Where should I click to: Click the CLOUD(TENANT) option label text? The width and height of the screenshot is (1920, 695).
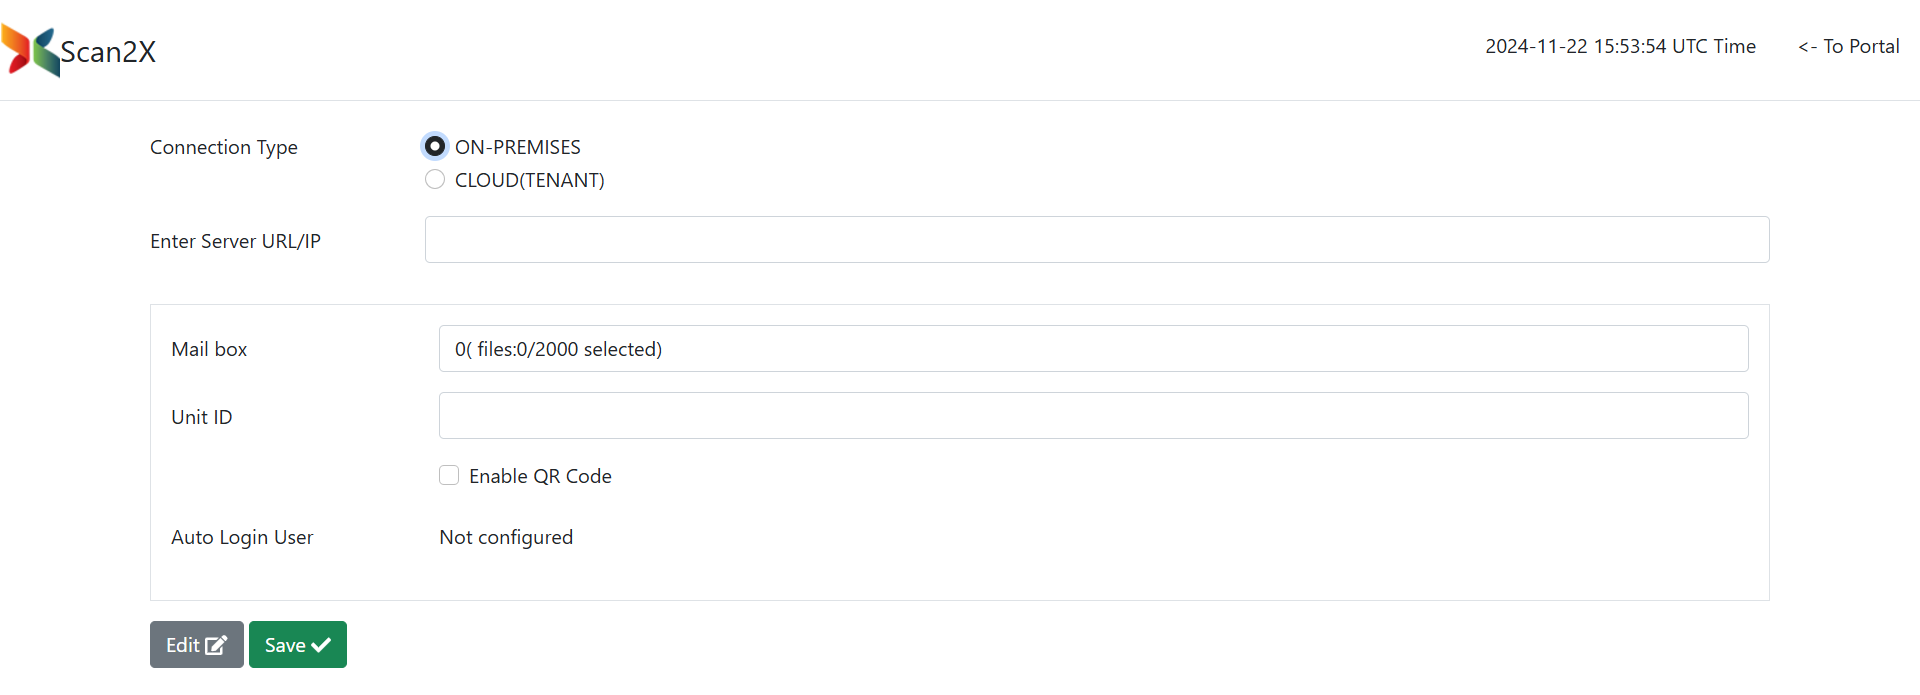[530, 180]
